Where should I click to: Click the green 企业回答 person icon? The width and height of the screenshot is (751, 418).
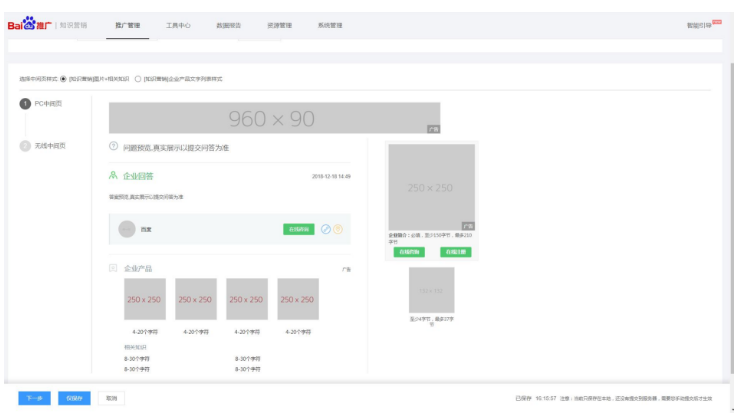(113, 176)
